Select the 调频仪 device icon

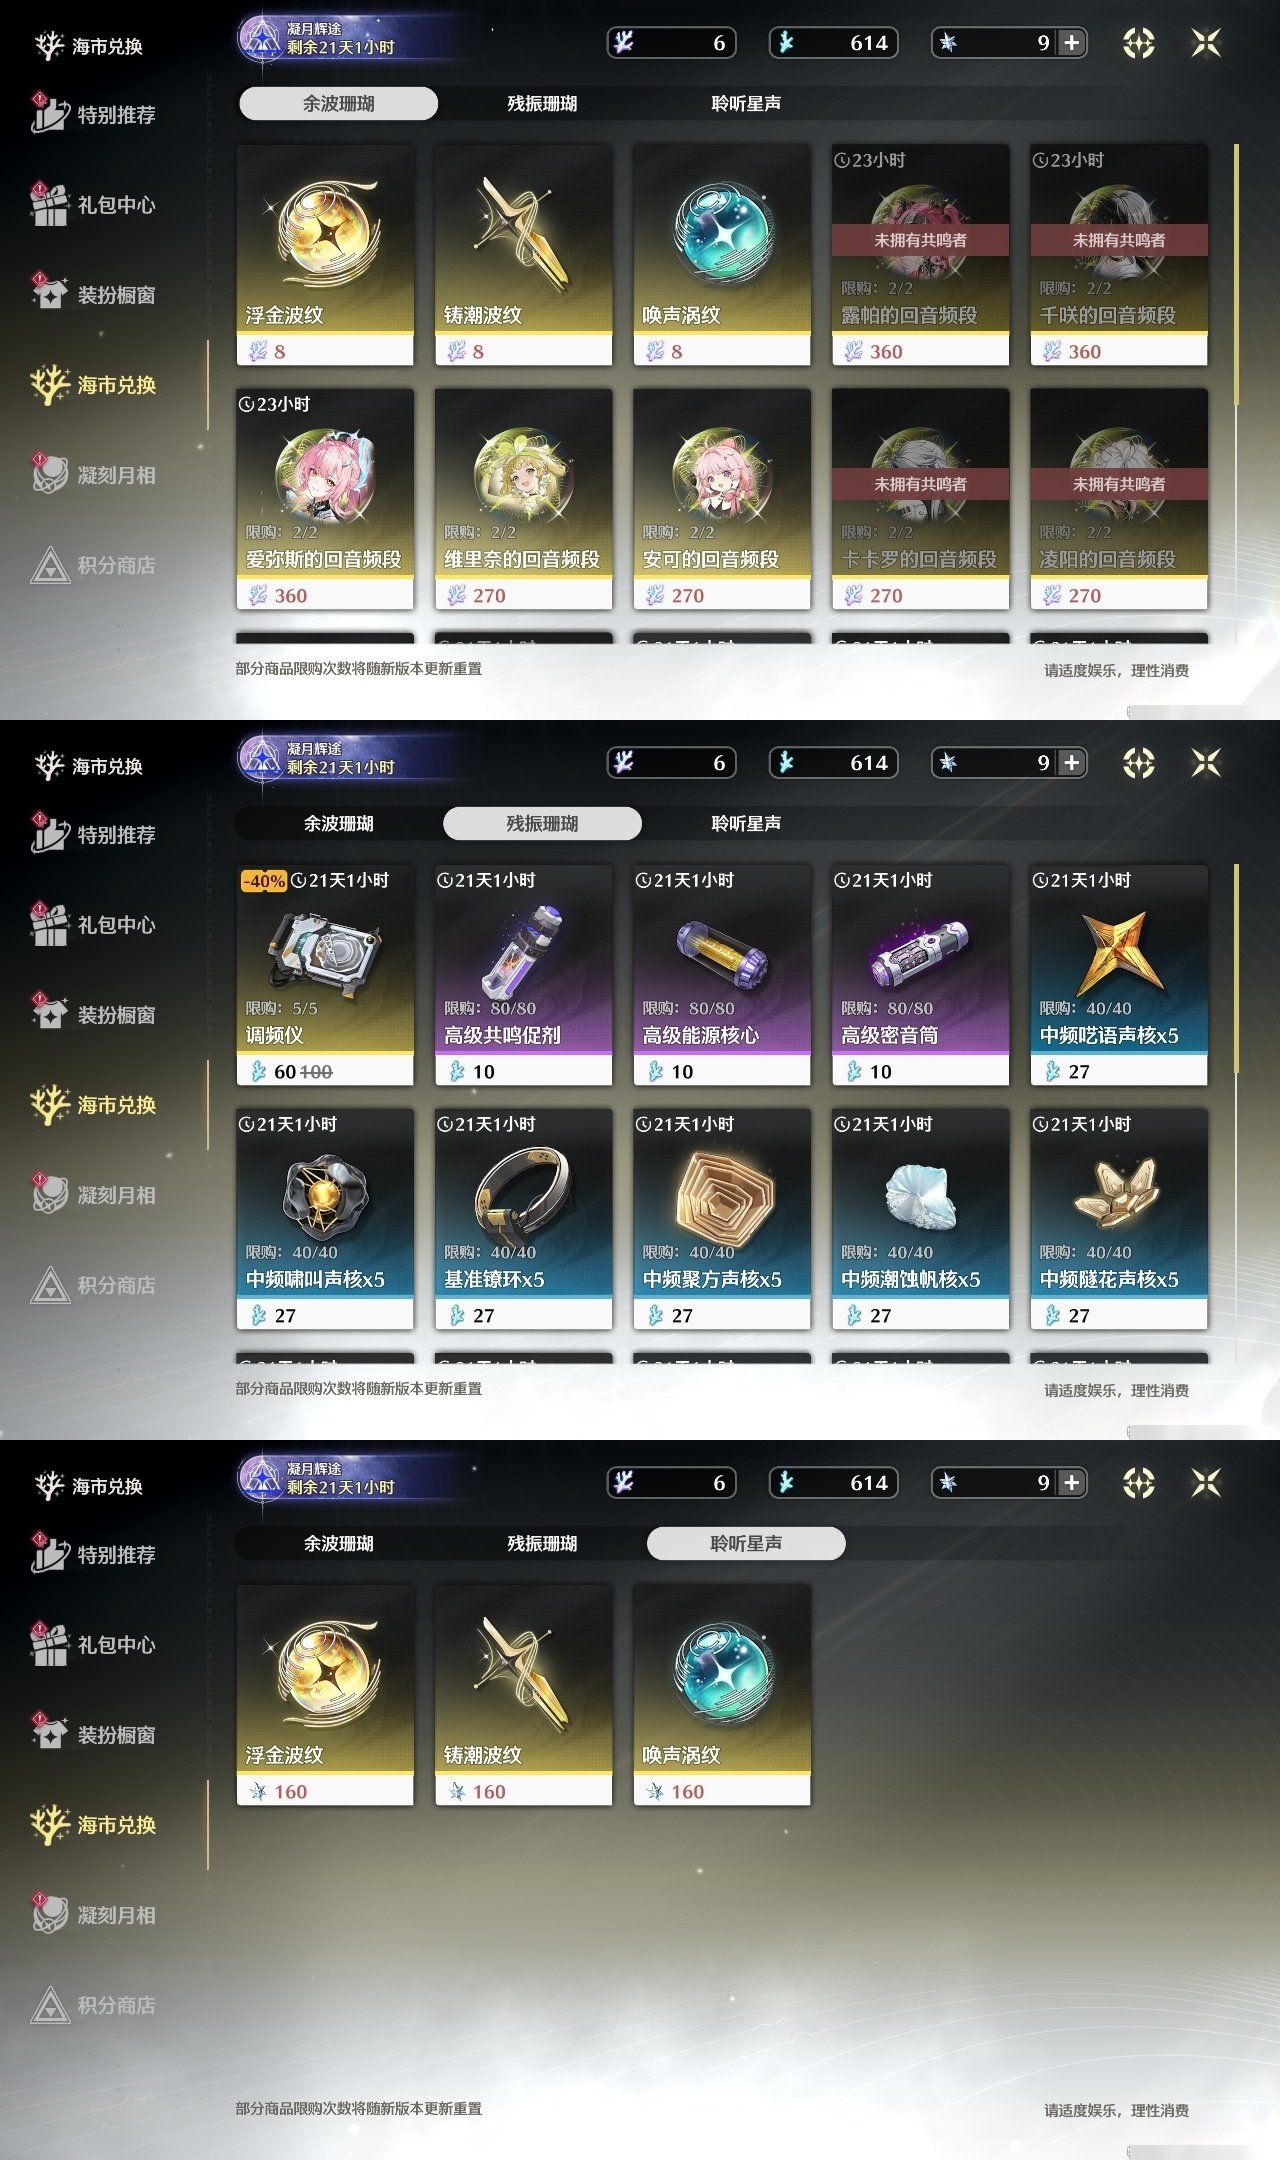click(324, 950)
